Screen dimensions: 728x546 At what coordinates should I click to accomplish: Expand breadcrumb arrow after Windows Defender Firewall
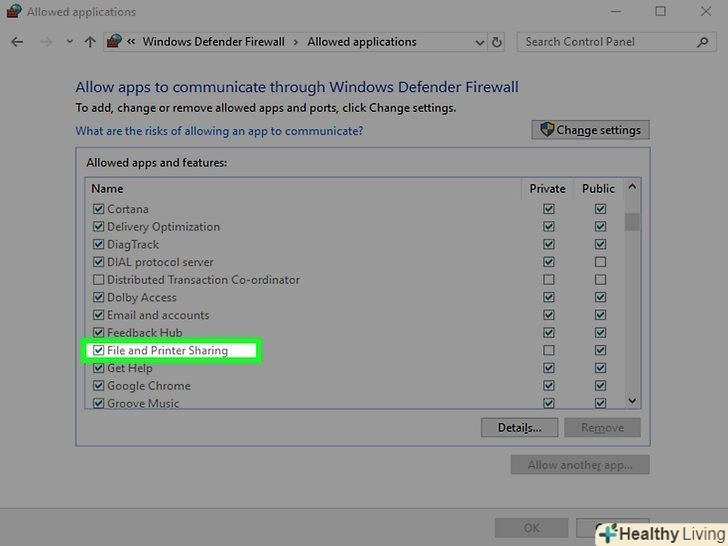[296, 42]
